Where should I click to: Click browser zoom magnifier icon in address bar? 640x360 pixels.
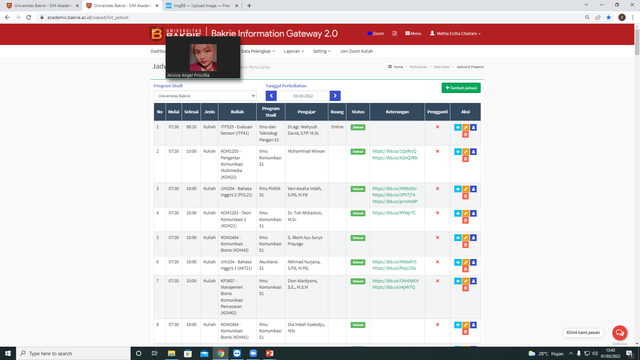pos(587,18)
